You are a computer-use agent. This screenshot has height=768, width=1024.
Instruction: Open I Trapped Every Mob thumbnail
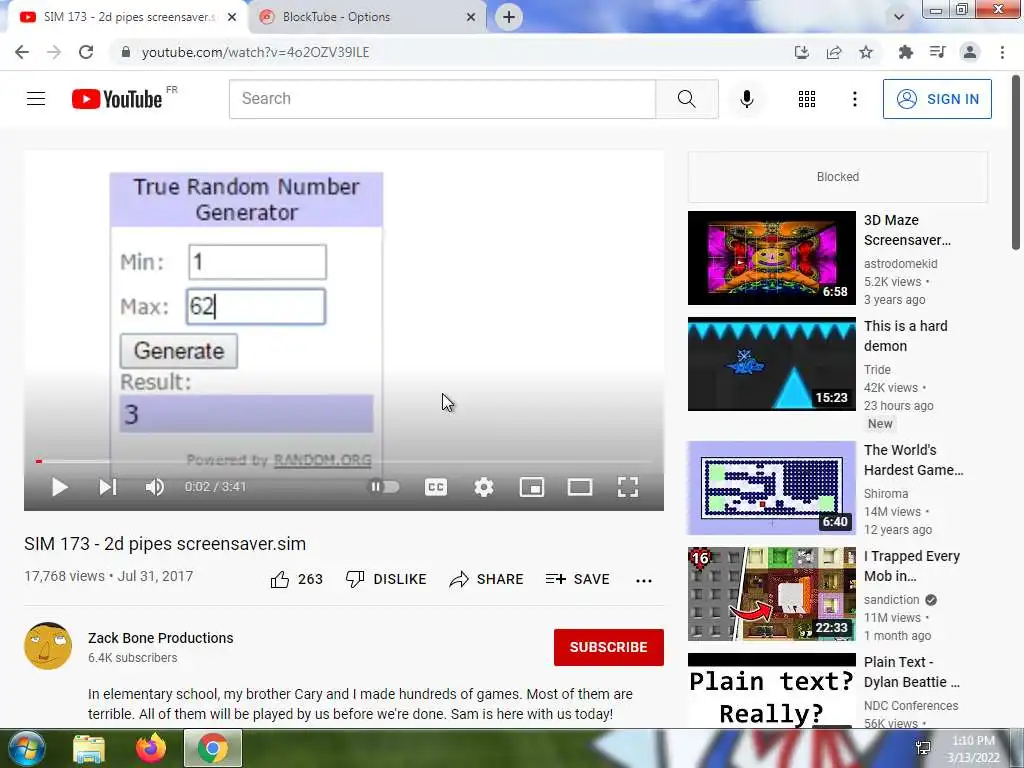pos(771,594)
